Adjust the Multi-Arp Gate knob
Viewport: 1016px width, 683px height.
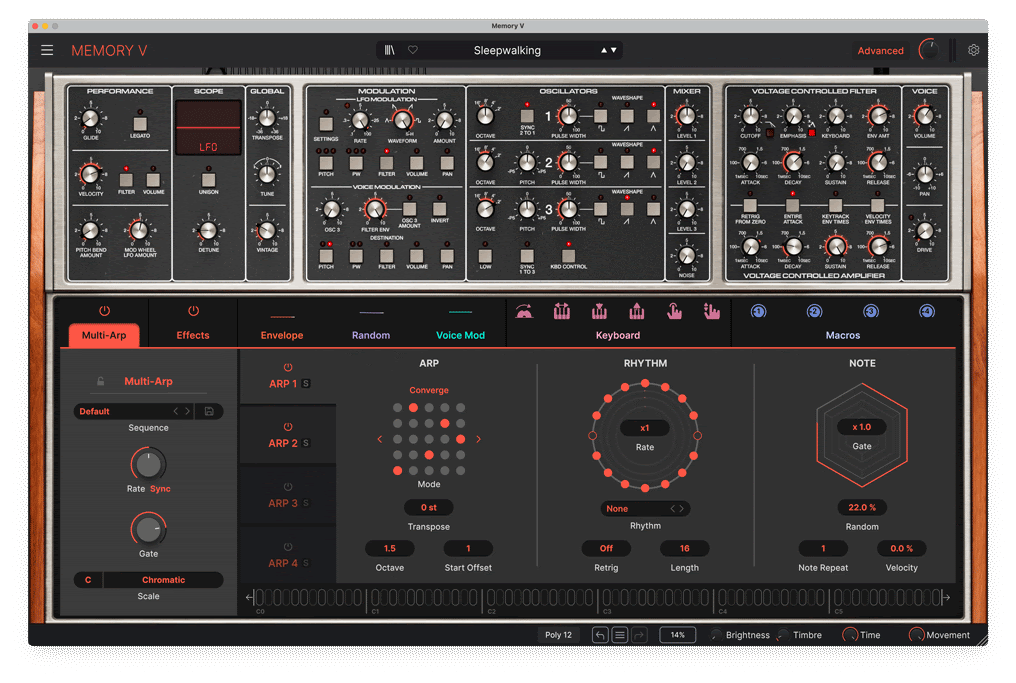(148, 529)
